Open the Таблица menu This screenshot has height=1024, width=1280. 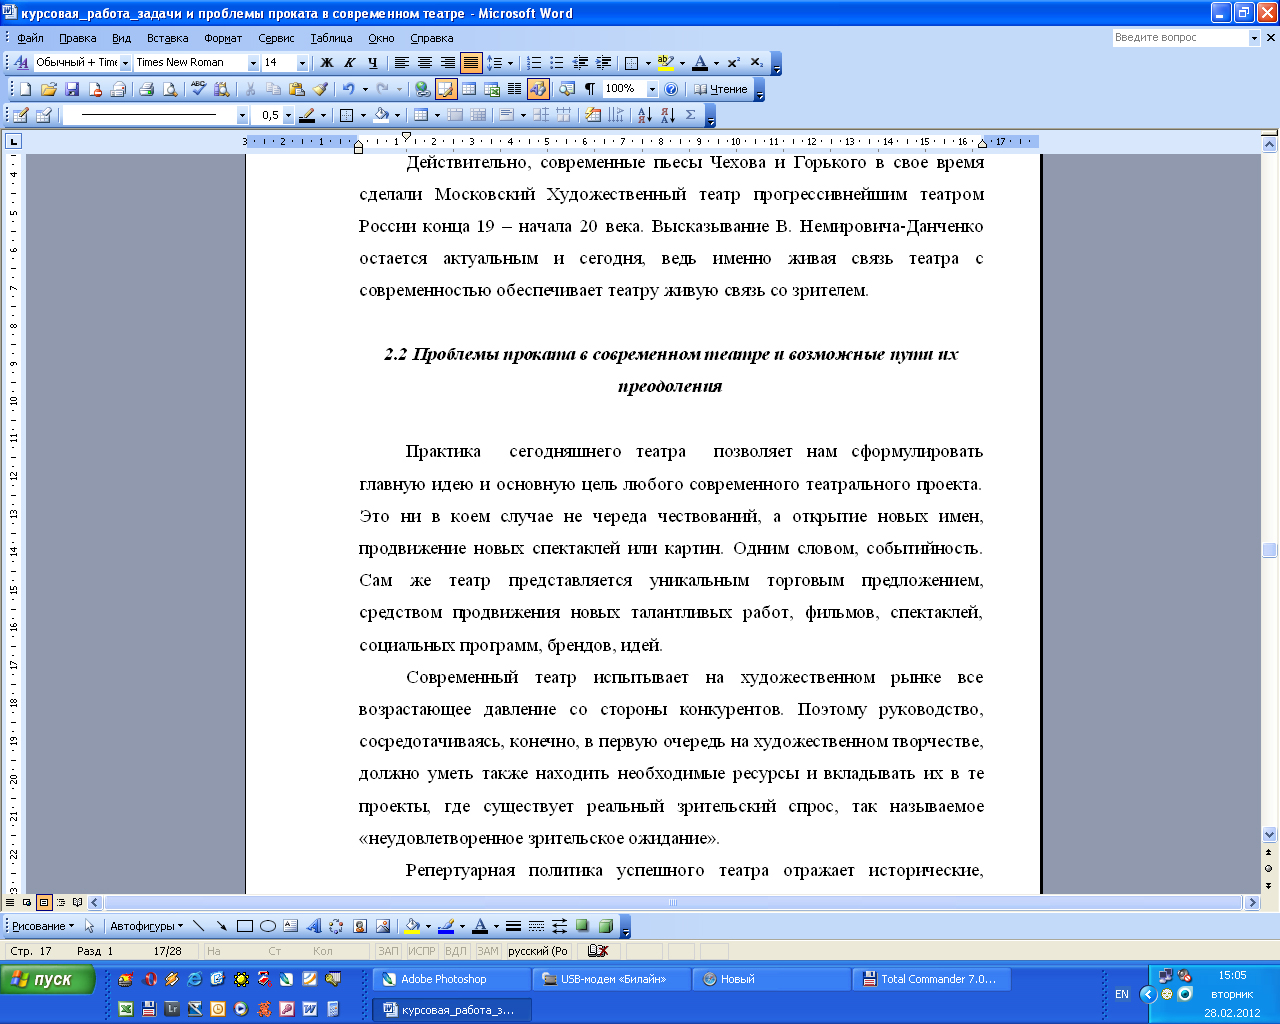[331, 38]
